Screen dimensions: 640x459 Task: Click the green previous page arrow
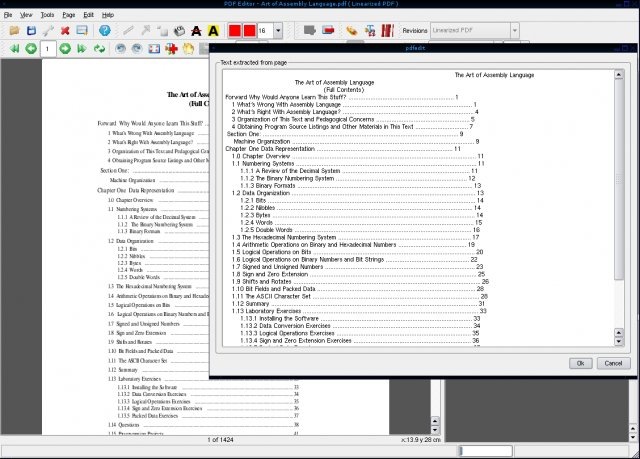click(31, 49)
